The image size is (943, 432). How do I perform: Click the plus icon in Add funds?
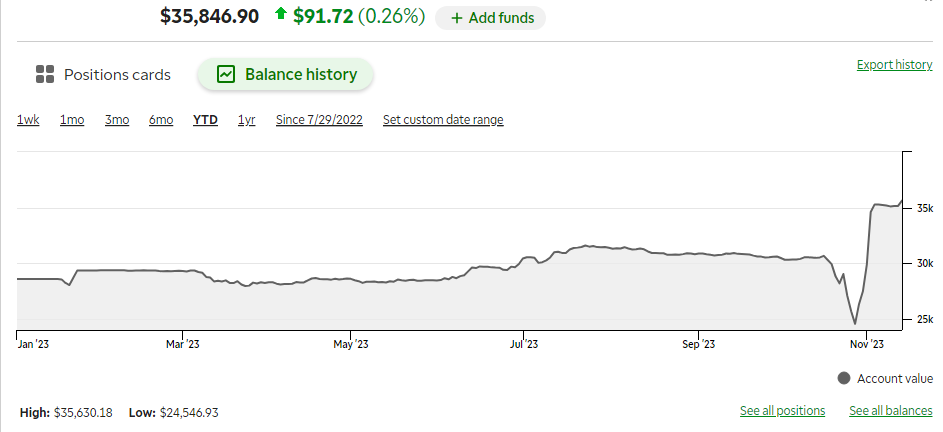456,19
